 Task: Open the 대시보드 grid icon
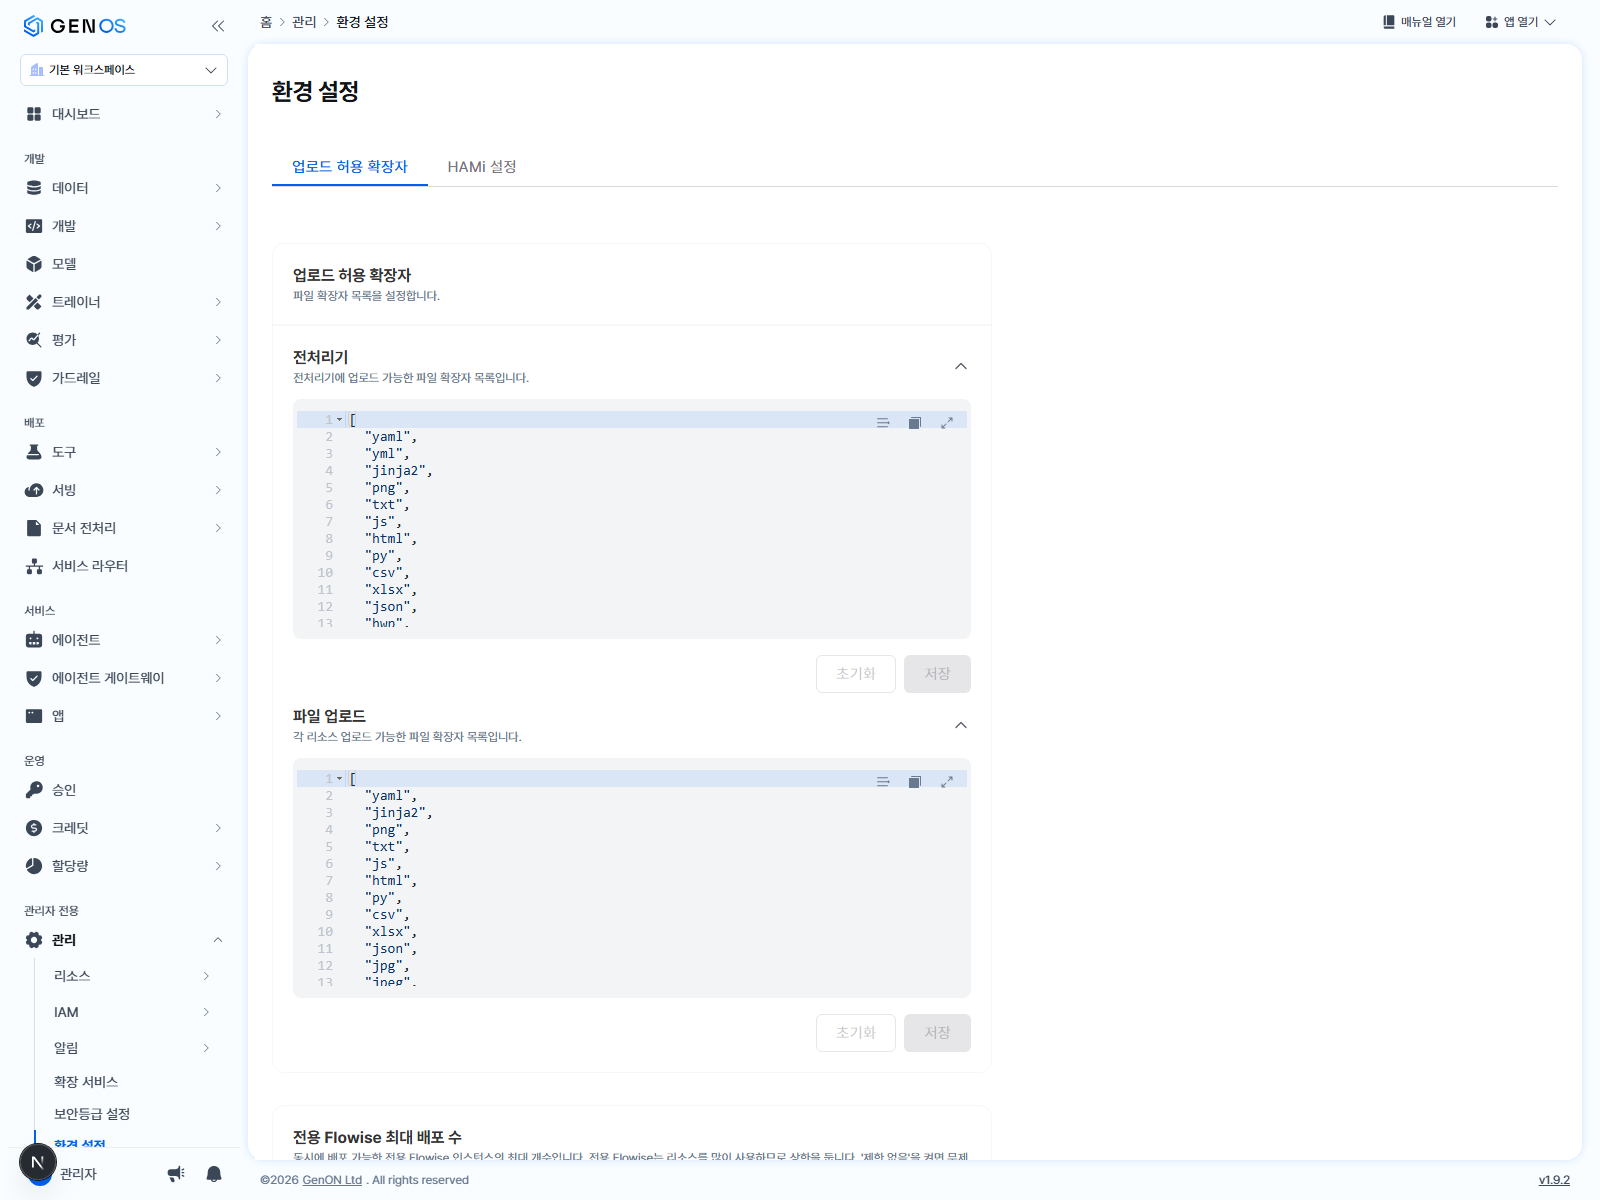[34, 114]
